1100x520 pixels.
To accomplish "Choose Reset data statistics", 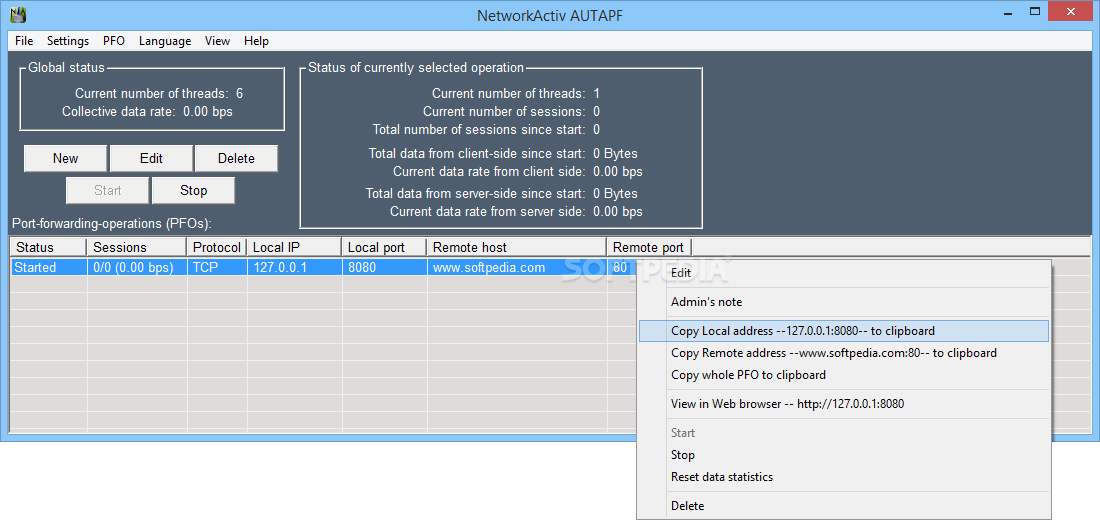I will click(x=844, y=476).
